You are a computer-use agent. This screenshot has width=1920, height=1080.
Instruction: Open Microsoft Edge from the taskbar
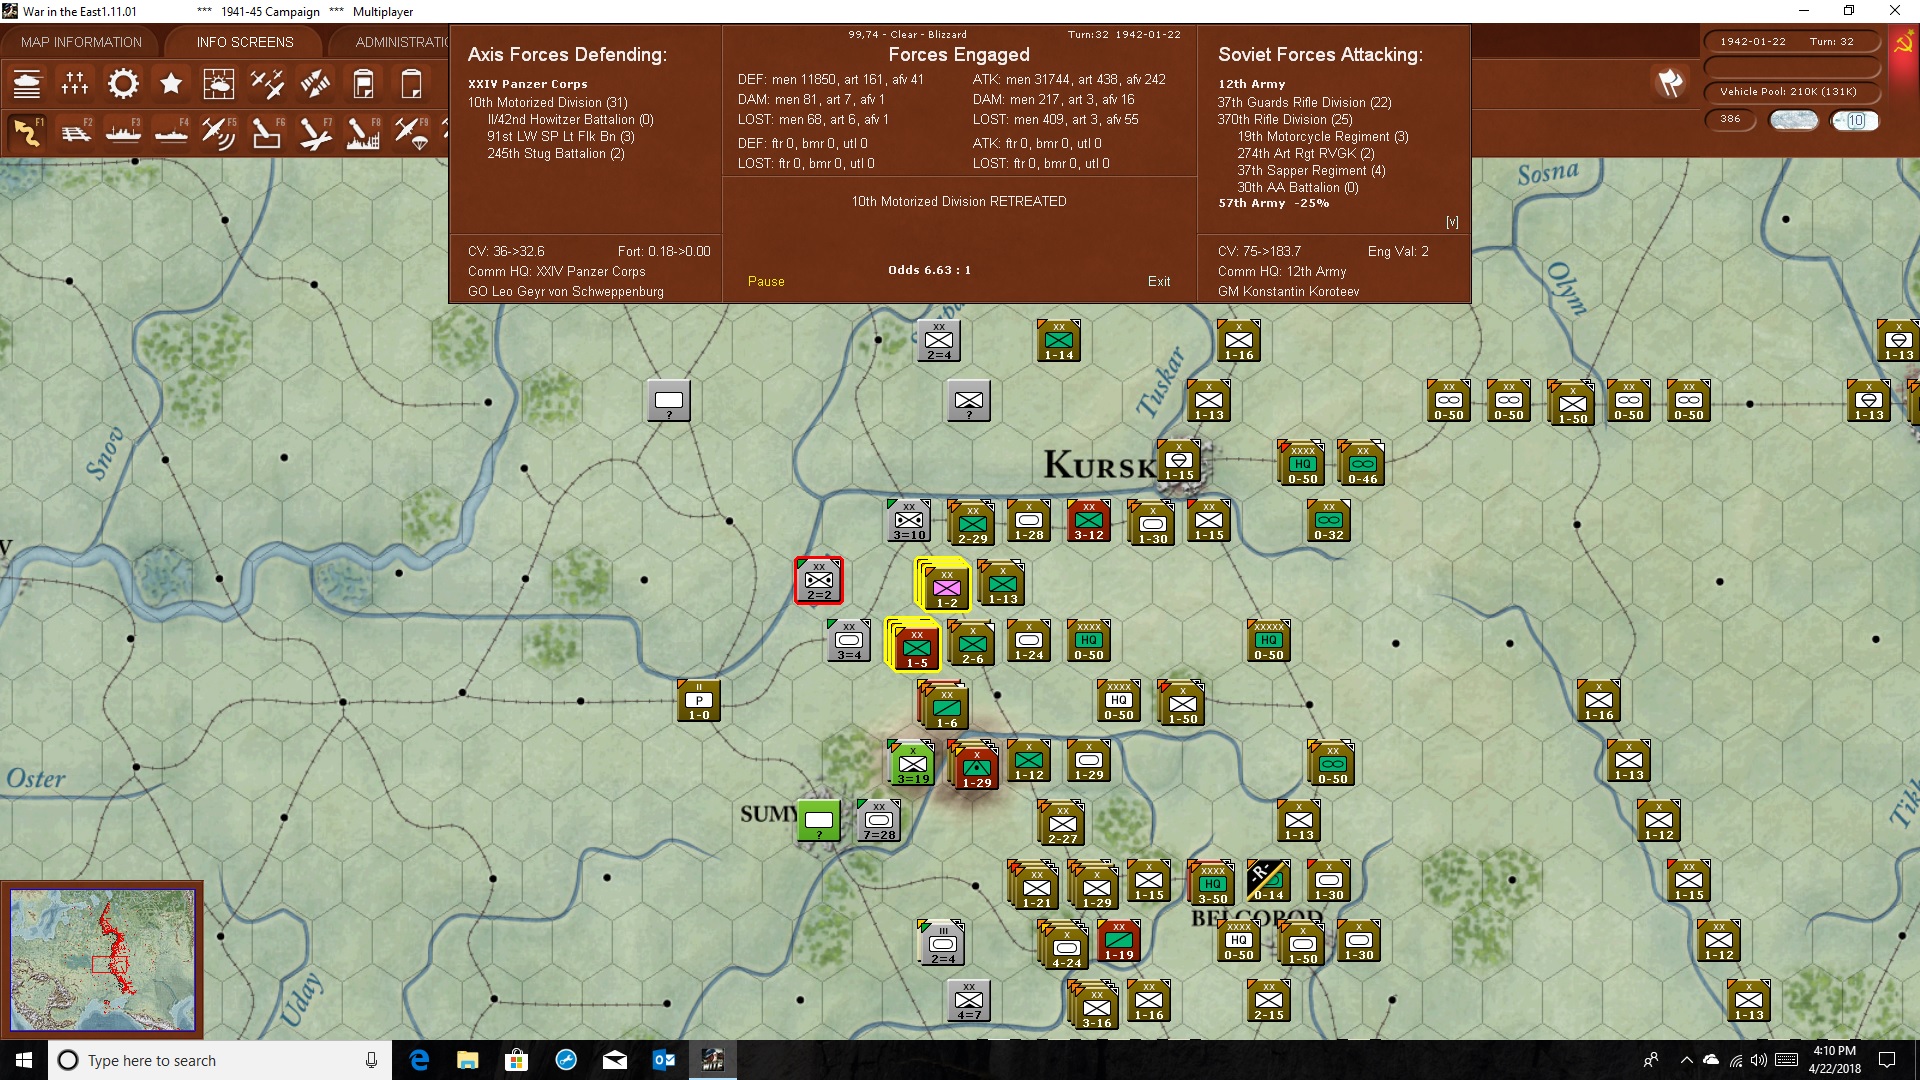[419, 1060]
